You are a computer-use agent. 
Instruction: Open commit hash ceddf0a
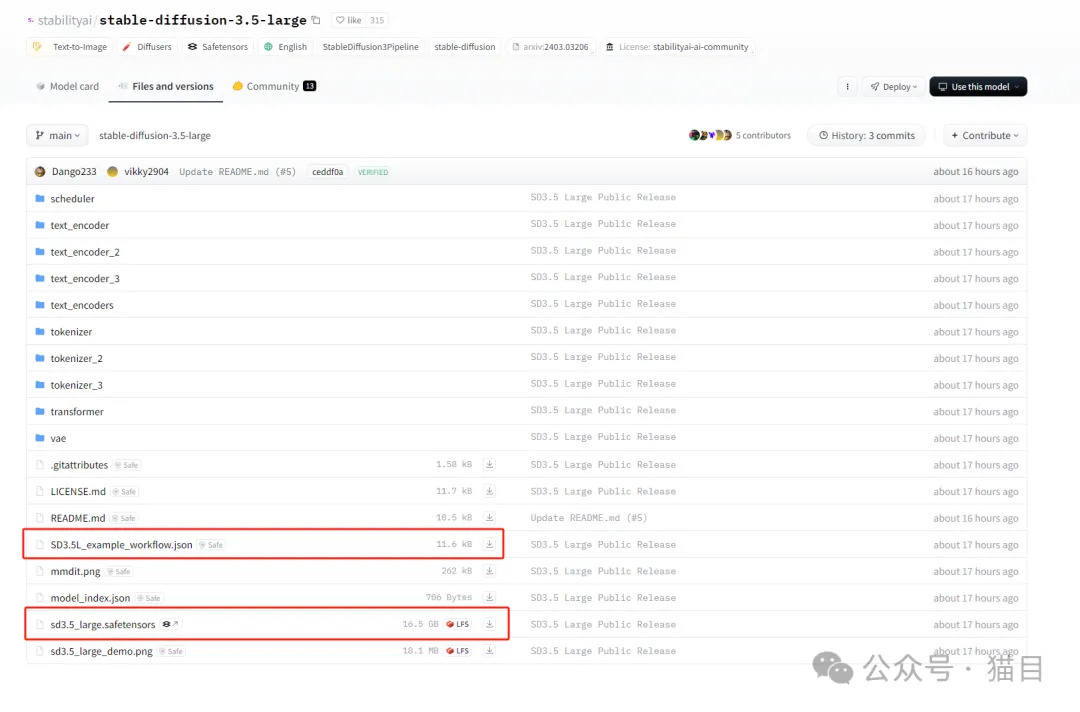(327, 171)
